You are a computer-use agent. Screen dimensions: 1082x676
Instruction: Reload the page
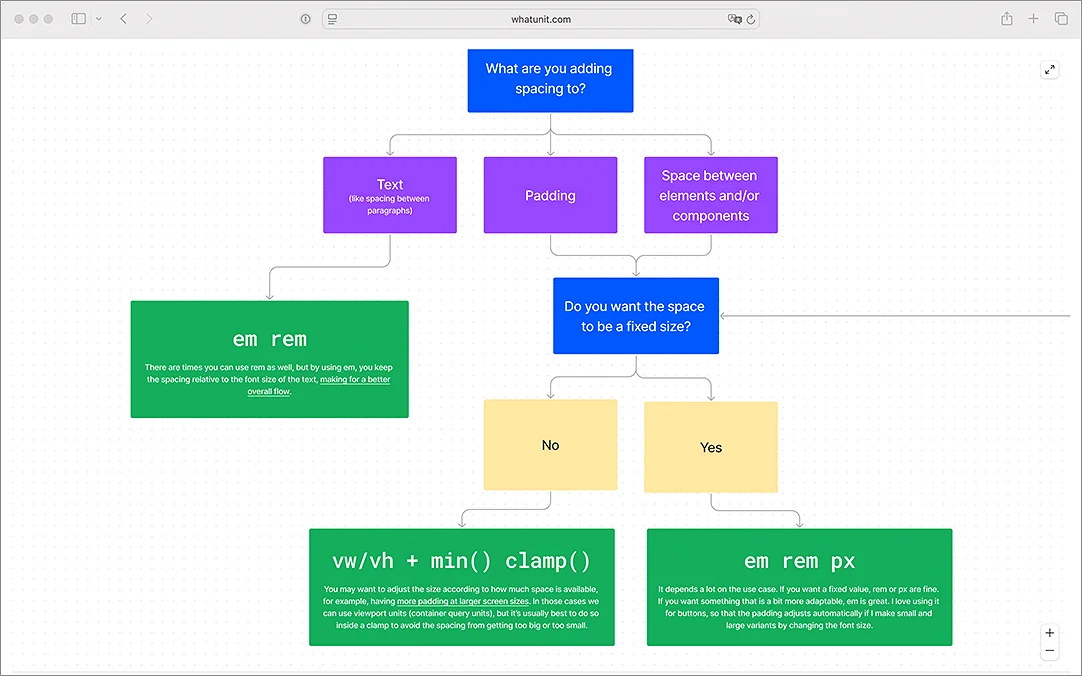coord(751,19)
